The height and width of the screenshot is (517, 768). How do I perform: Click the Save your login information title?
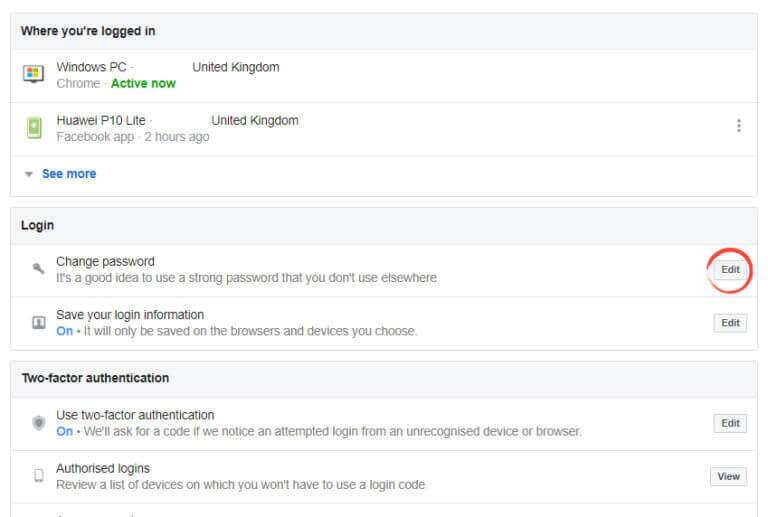pos(130,315)
